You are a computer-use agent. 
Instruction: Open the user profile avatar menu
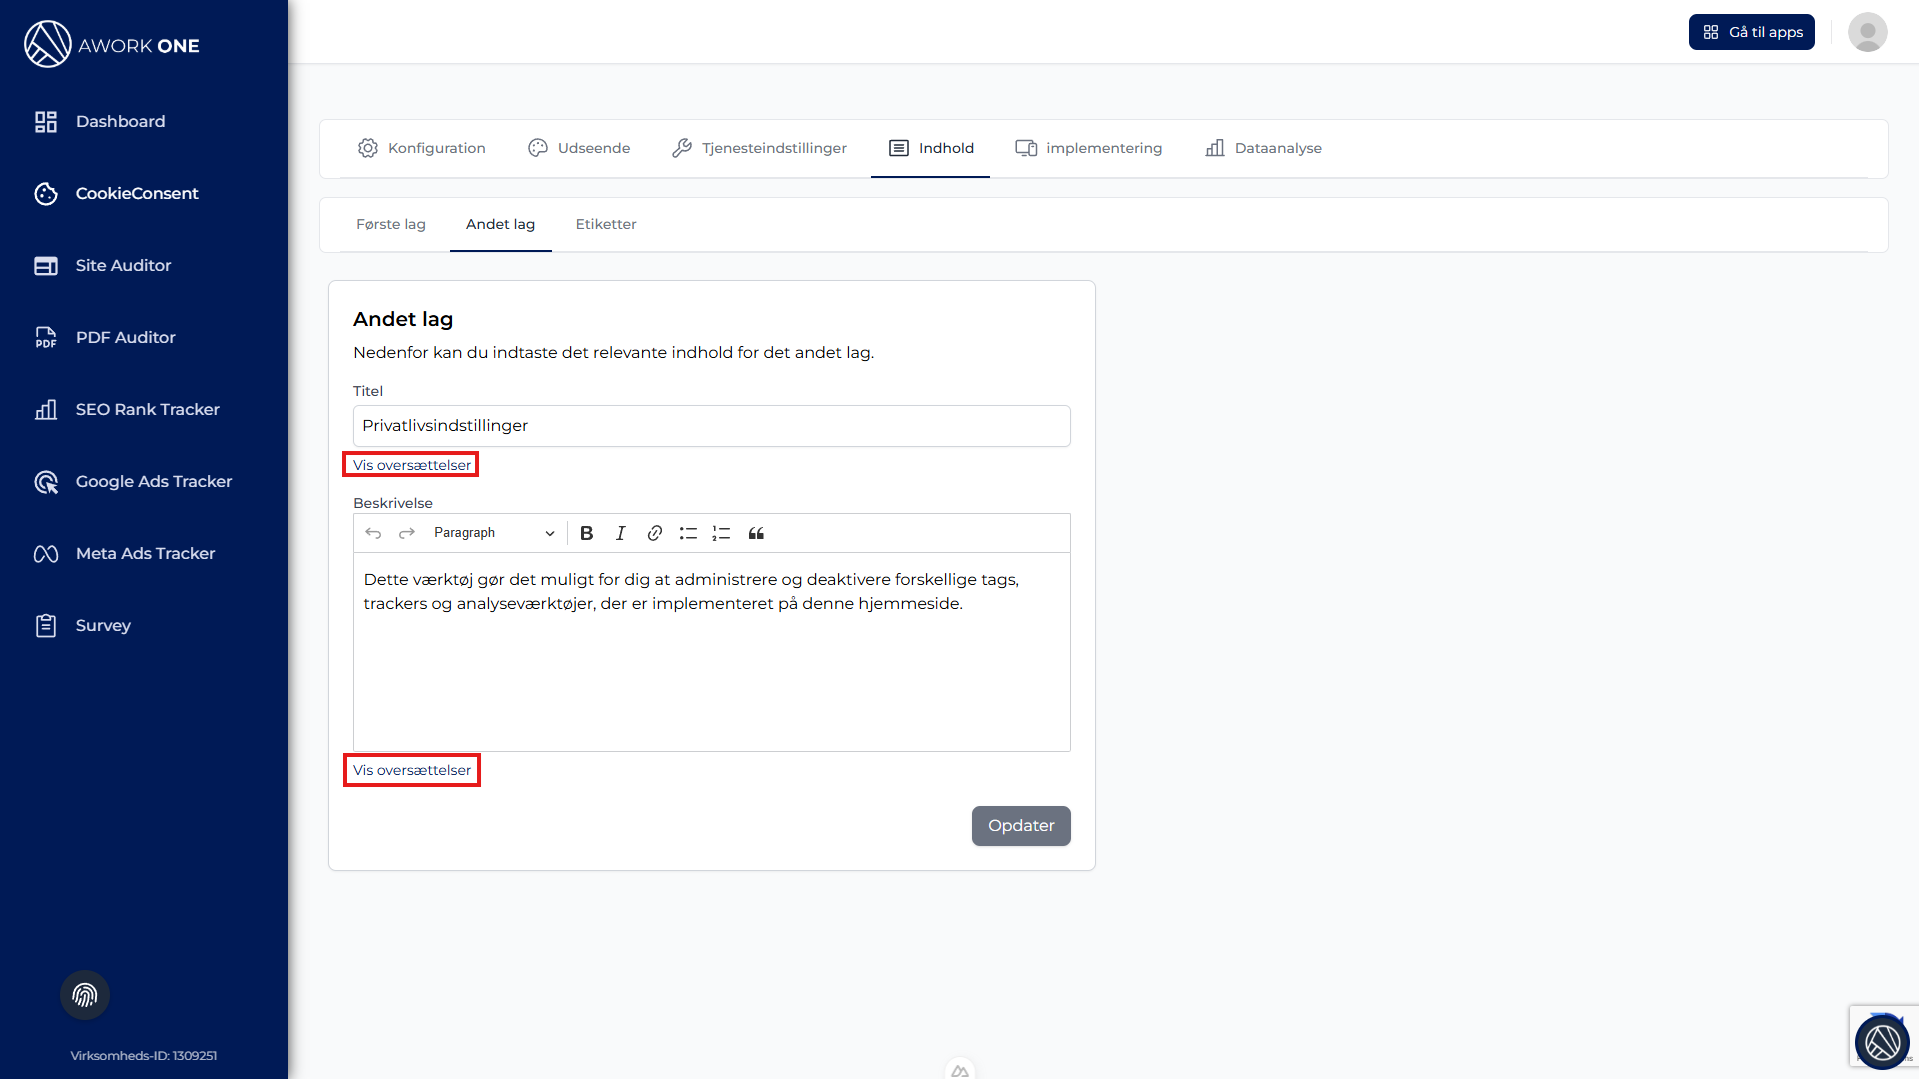point(1867,32)
